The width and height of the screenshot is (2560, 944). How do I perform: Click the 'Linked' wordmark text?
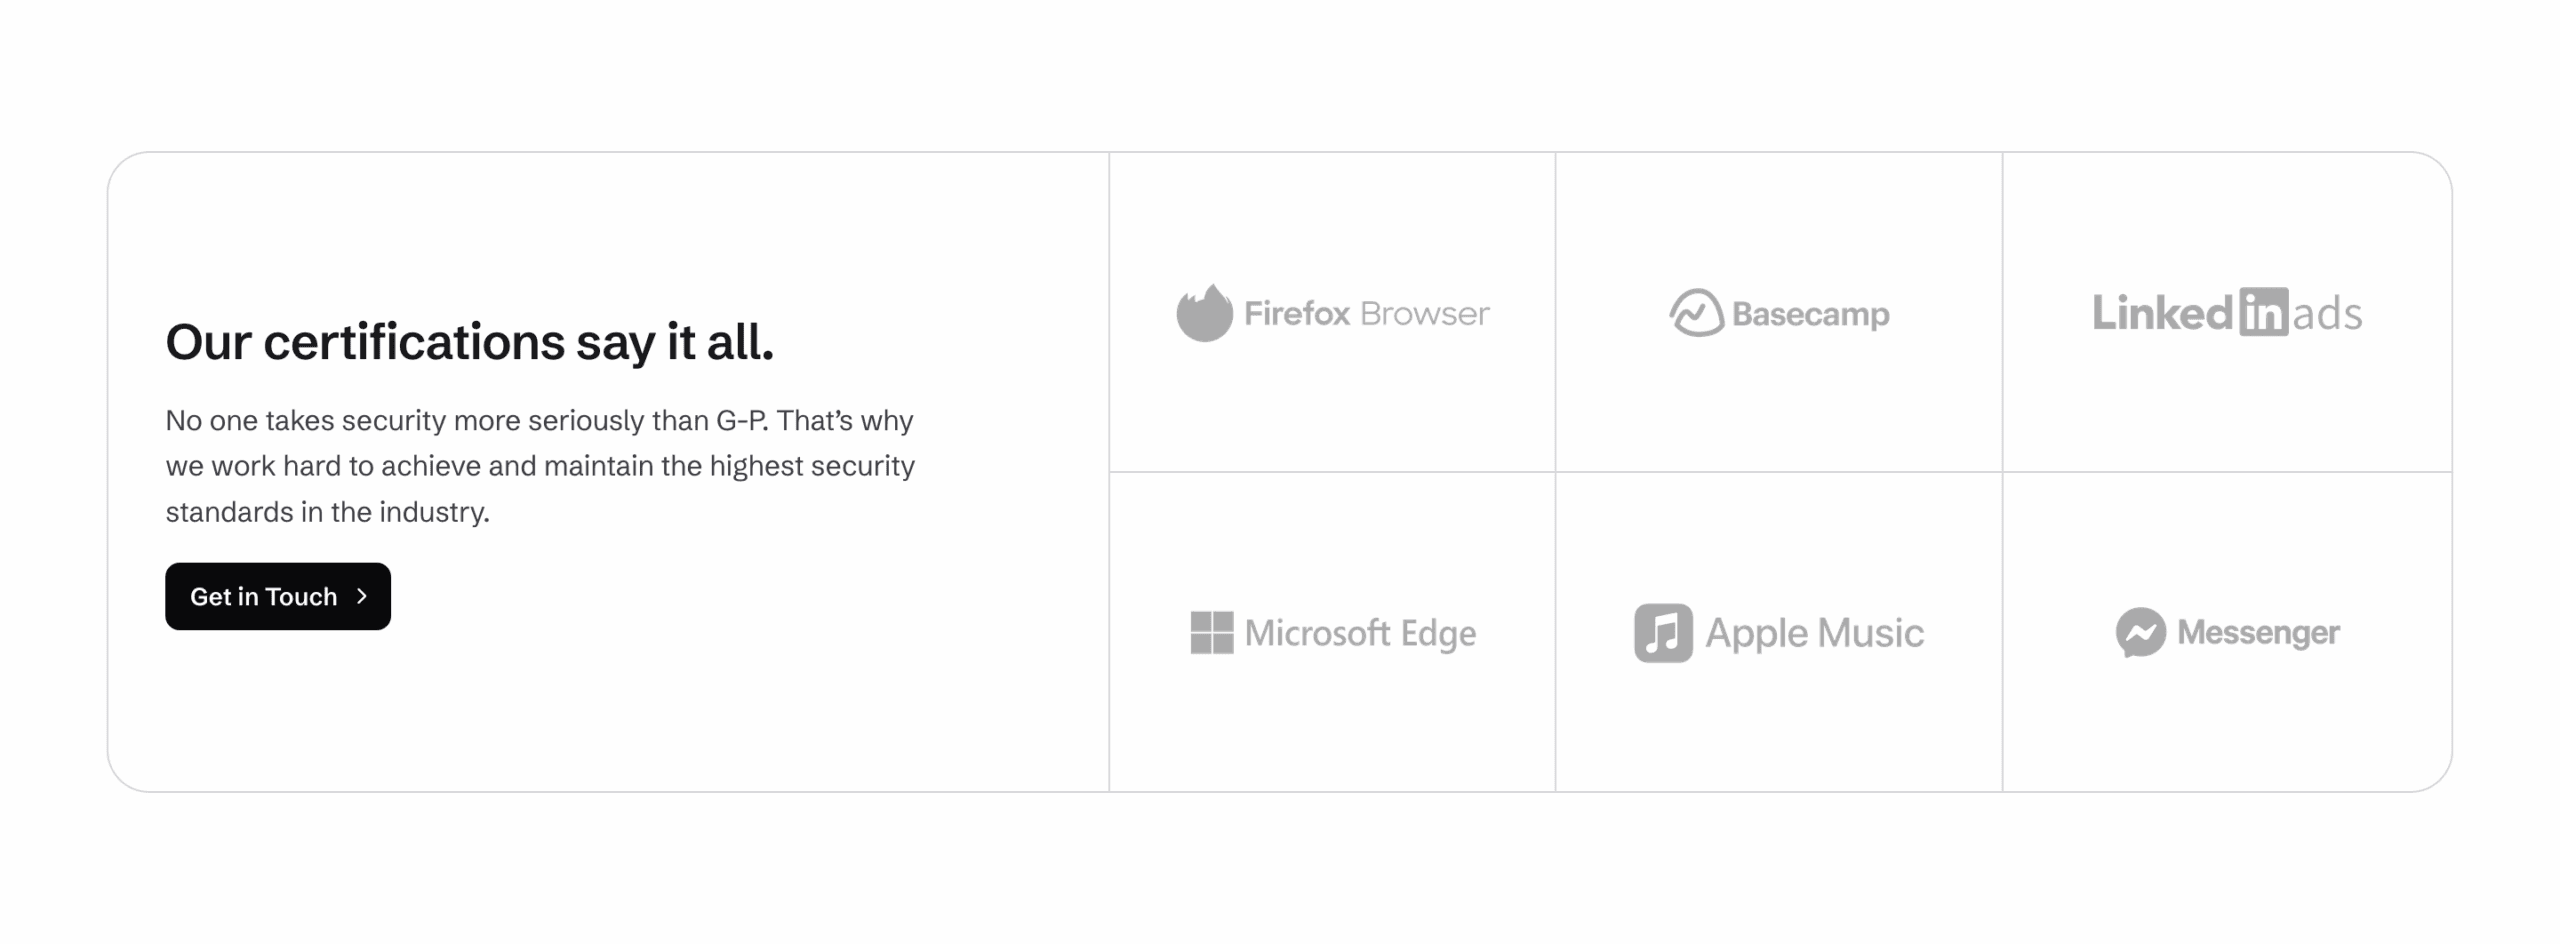[2163, 313]
